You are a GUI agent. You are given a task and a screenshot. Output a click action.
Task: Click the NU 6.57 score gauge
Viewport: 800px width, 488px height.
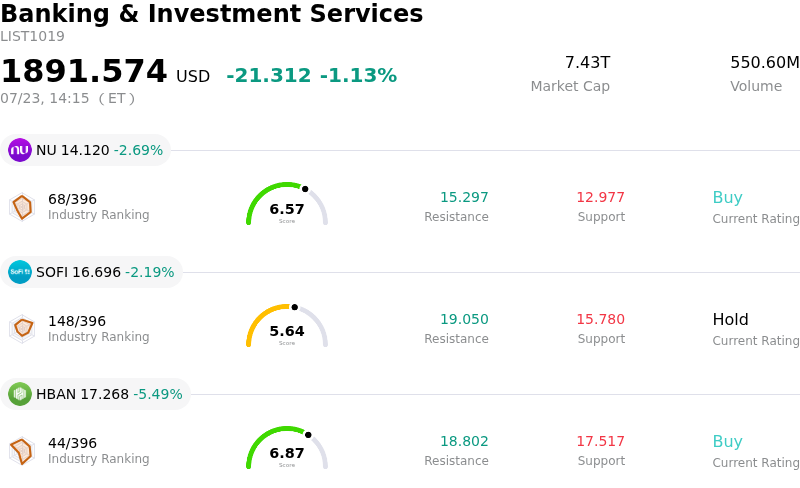click(287, 204)
